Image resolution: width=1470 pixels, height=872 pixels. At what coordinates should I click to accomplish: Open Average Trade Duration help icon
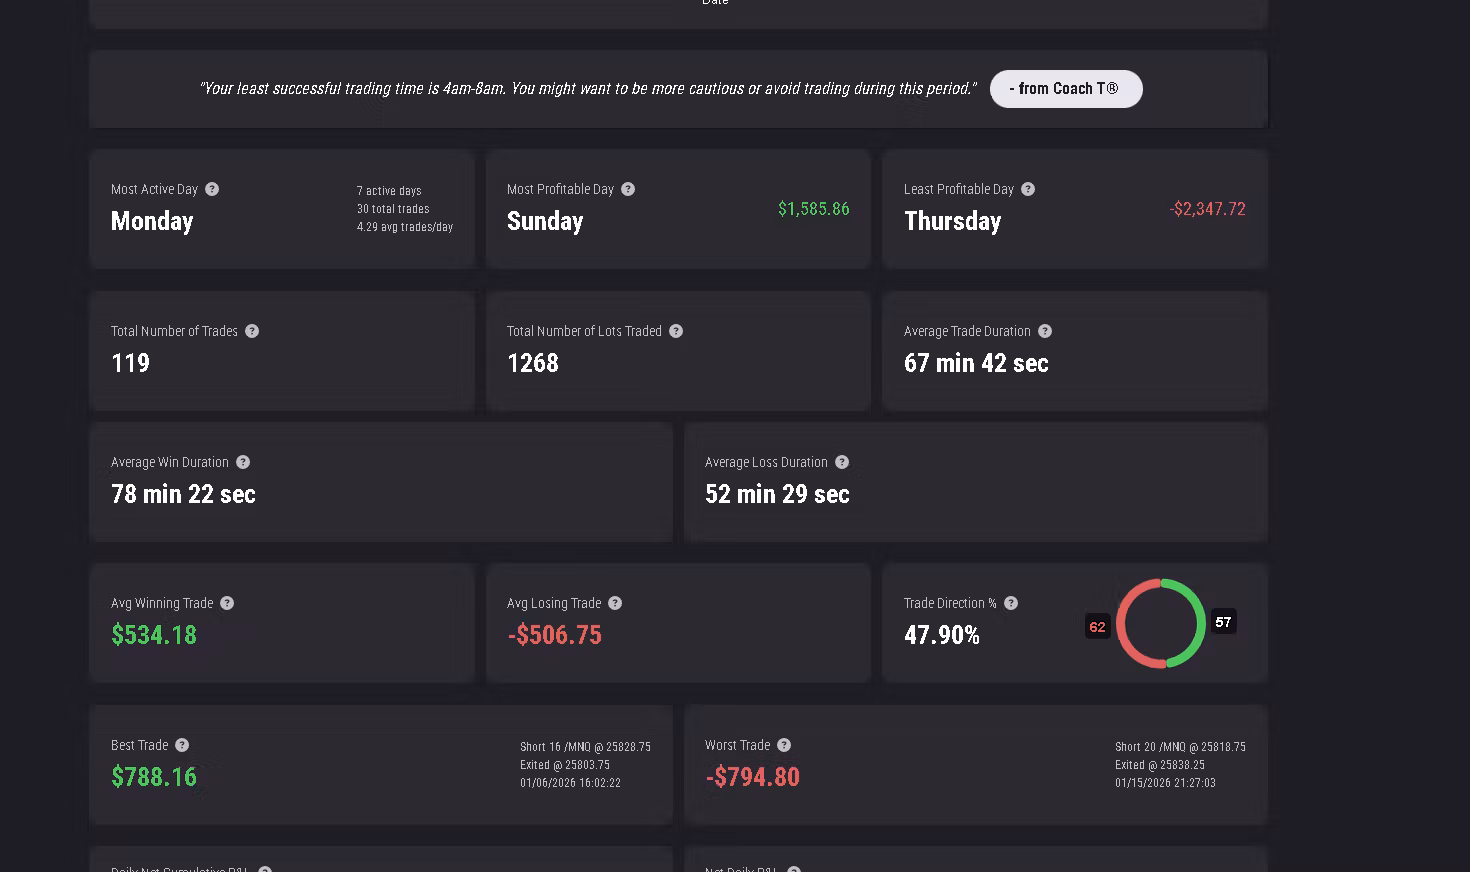pos(1045,331)
